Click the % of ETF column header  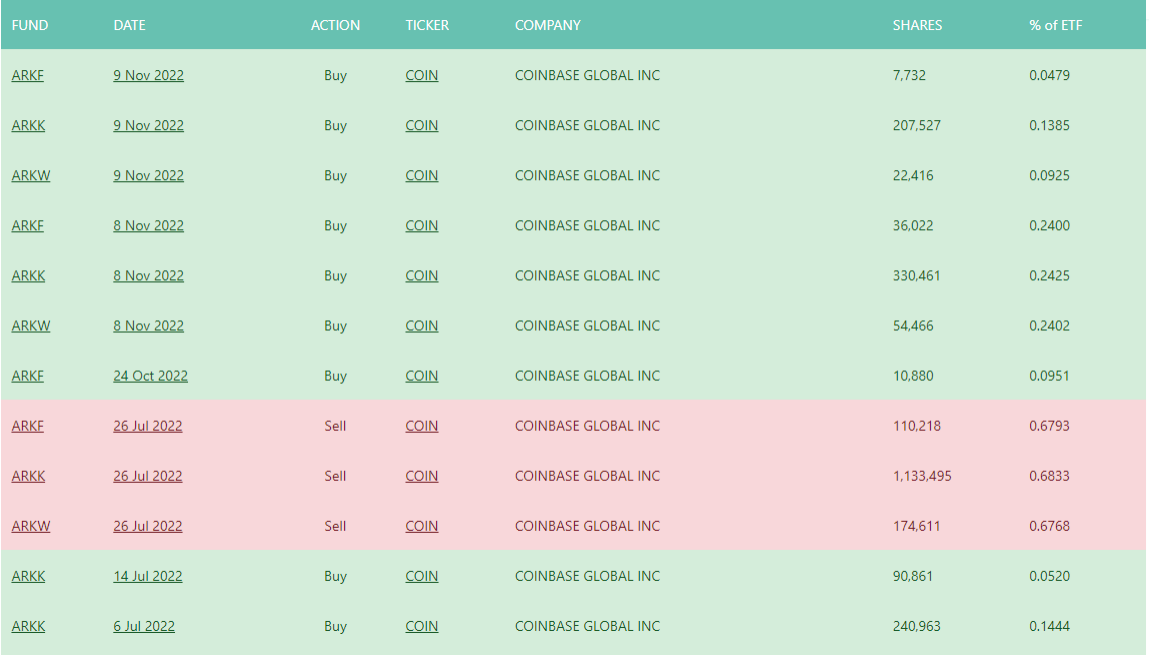point(1055,25)
